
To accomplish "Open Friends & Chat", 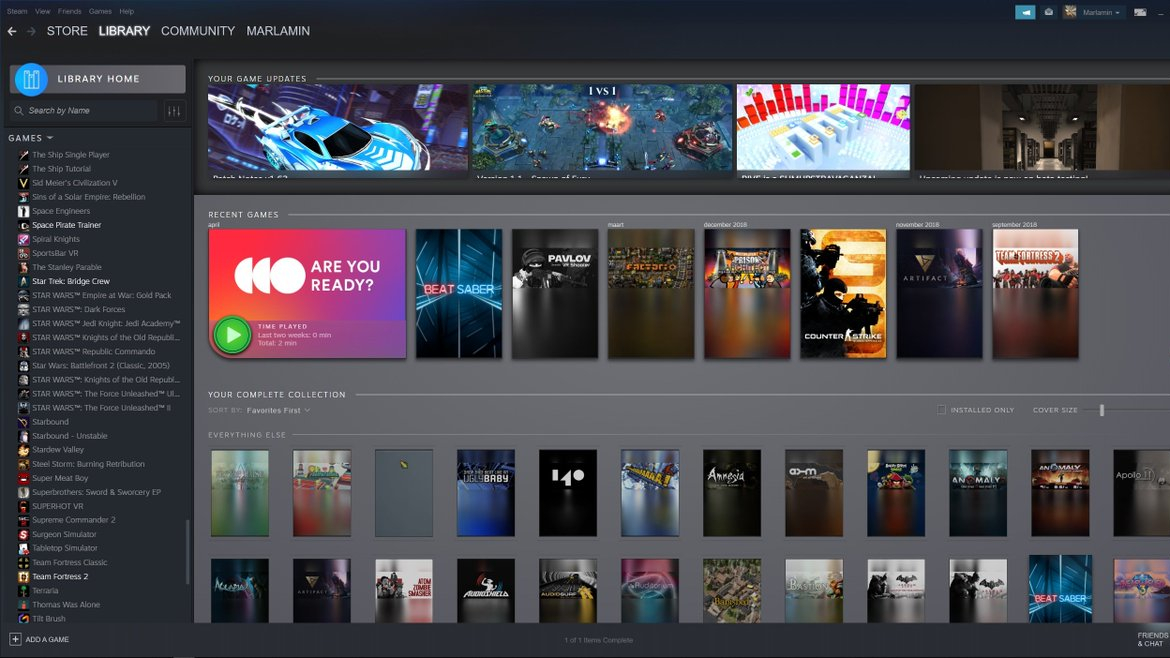I will pos(1152,639).
